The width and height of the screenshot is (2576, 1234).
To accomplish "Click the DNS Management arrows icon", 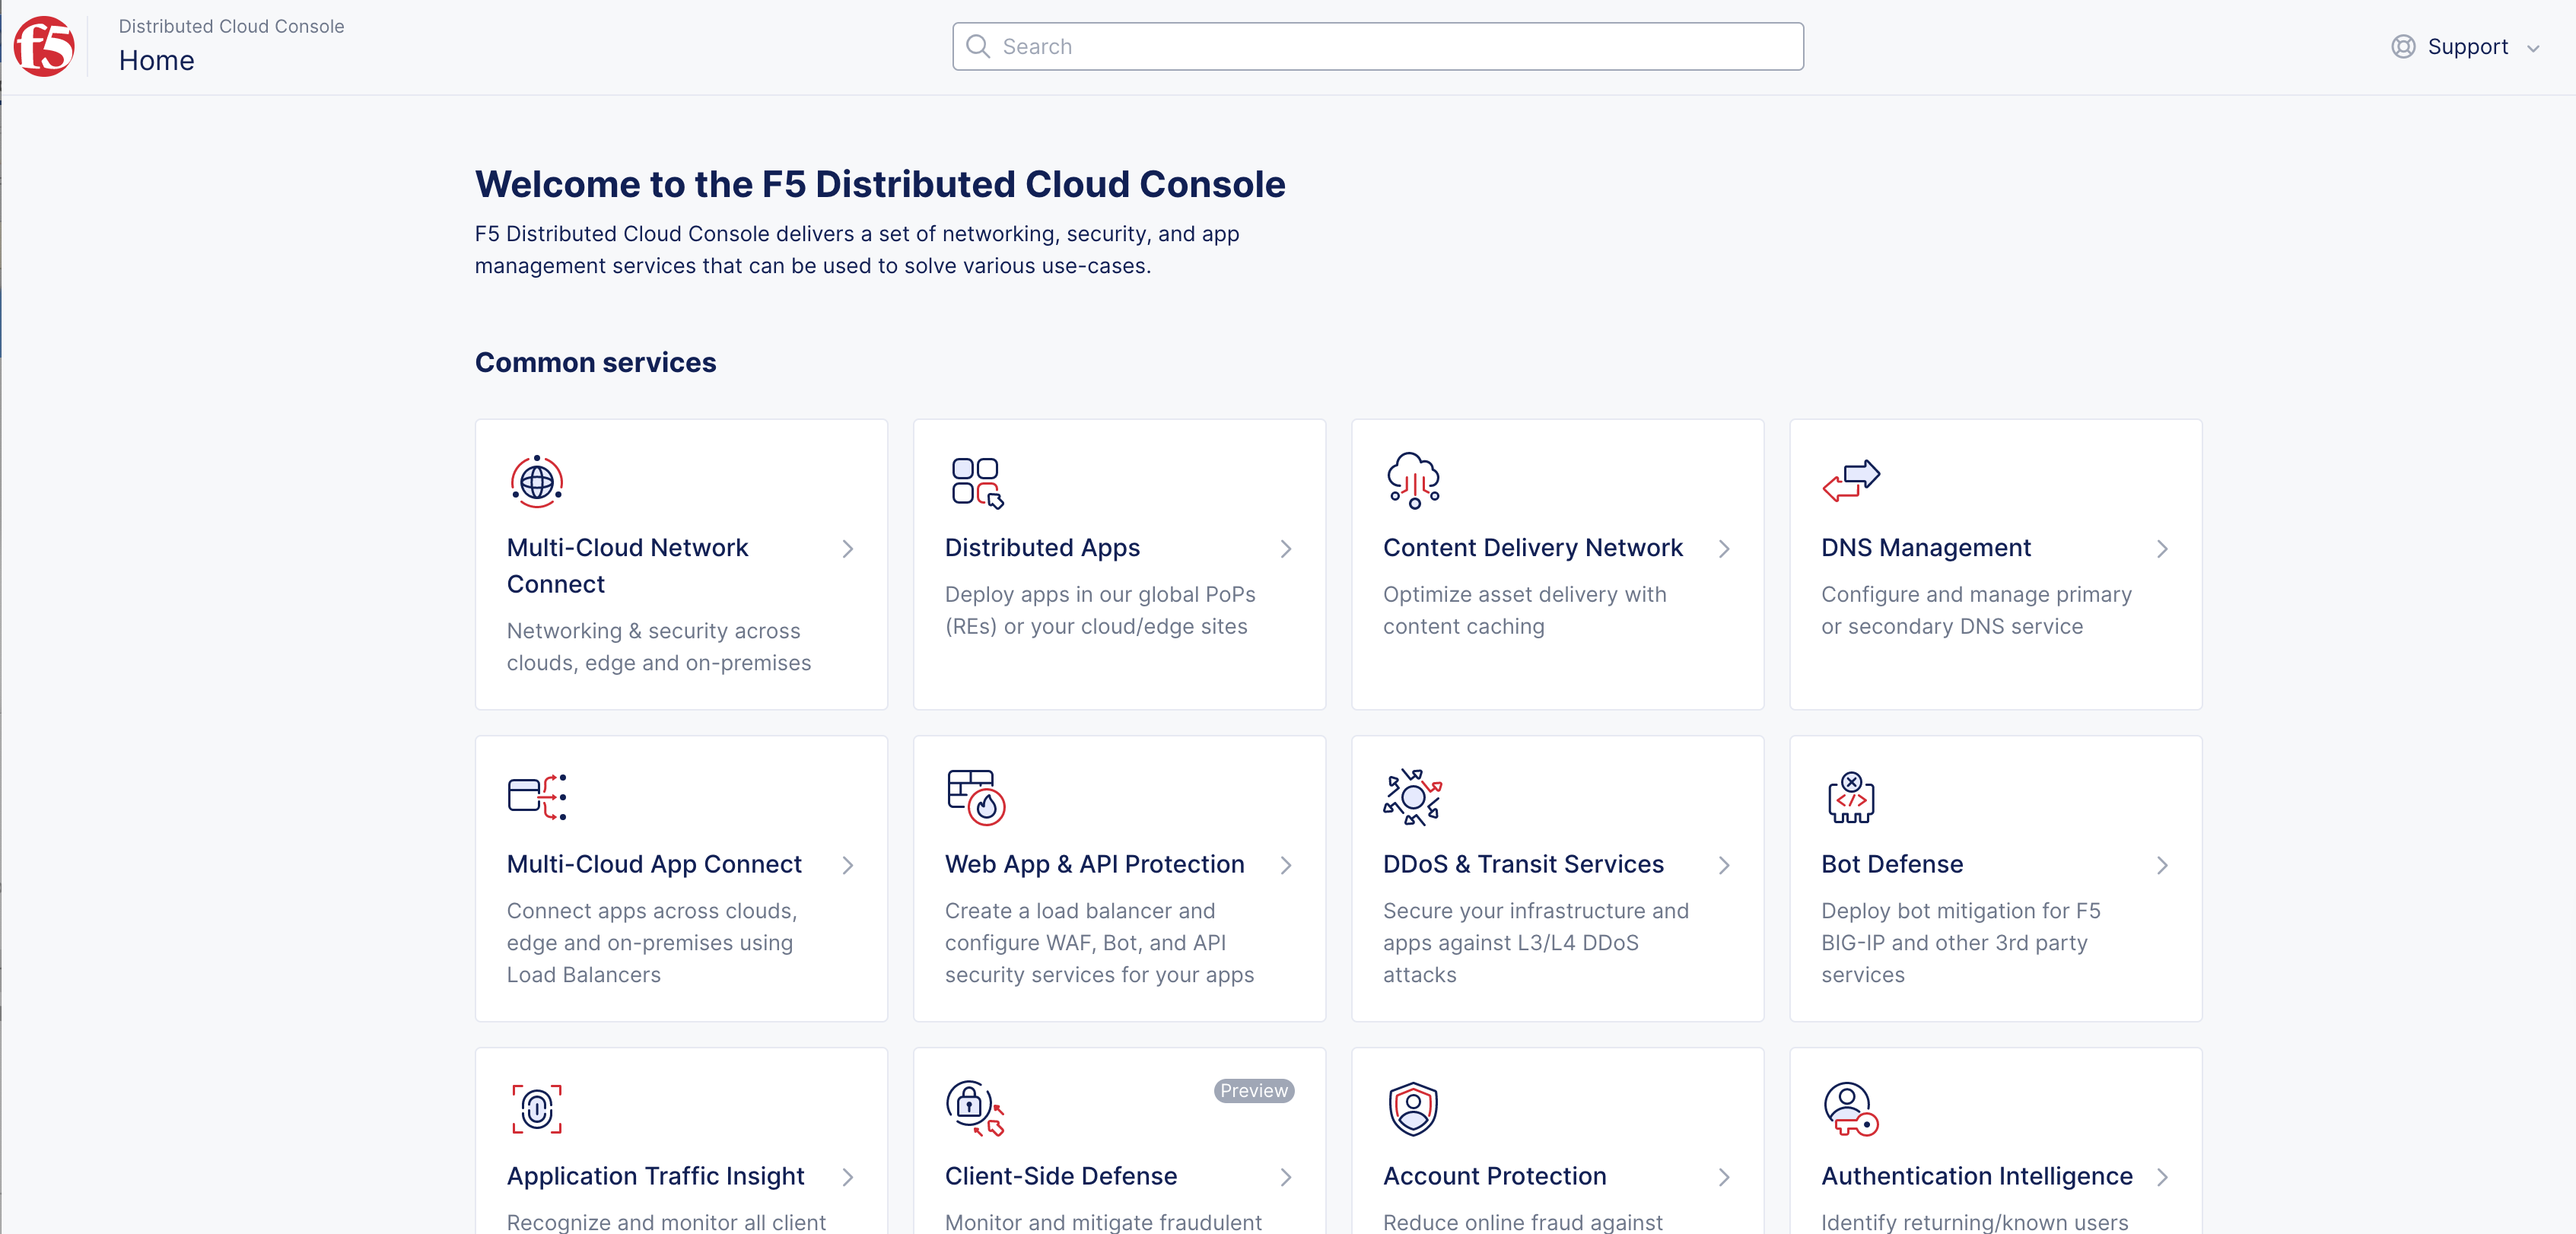I will pos(1850,481).
